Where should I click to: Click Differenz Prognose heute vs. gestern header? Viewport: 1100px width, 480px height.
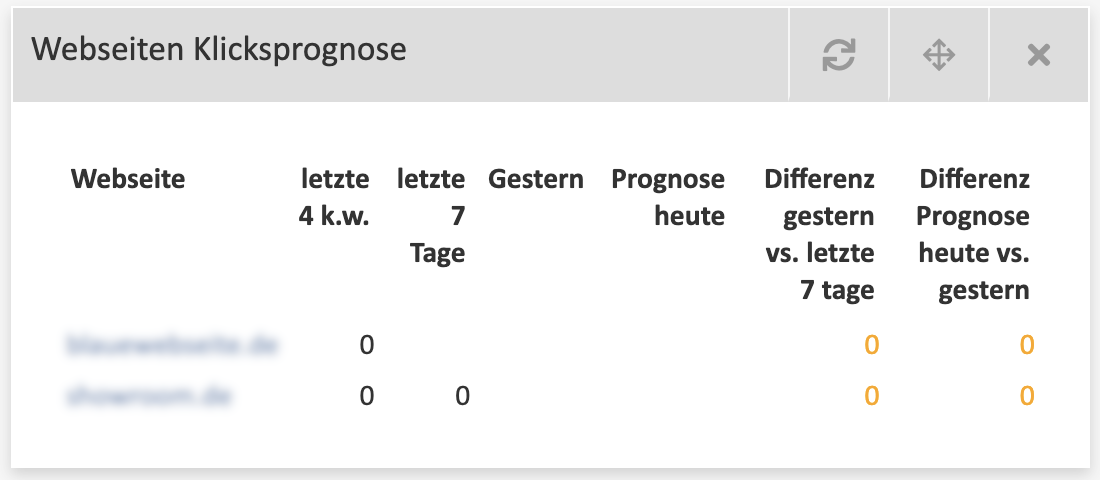click(973, 234)
